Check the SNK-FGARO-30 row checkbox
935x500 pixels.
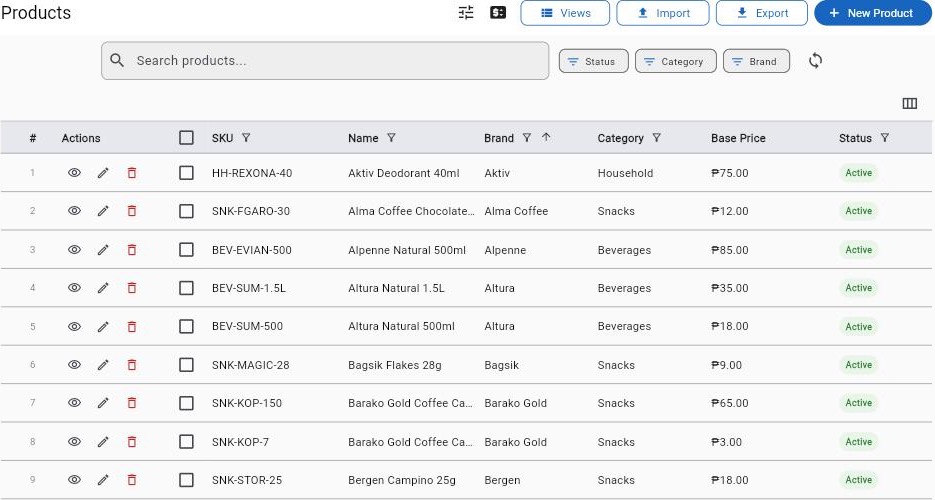[x=186, y=211]
